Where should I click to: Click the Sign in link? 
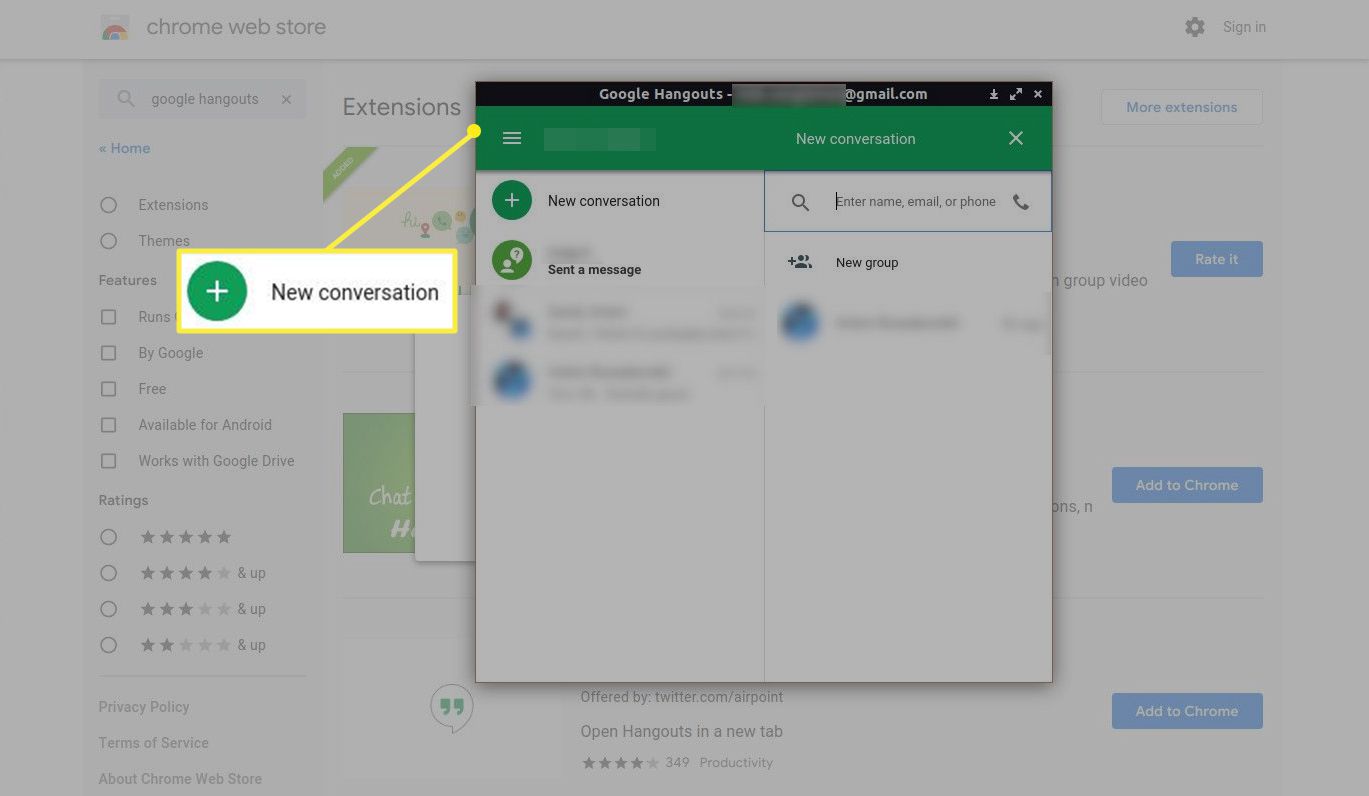(x=1244, y=27)
